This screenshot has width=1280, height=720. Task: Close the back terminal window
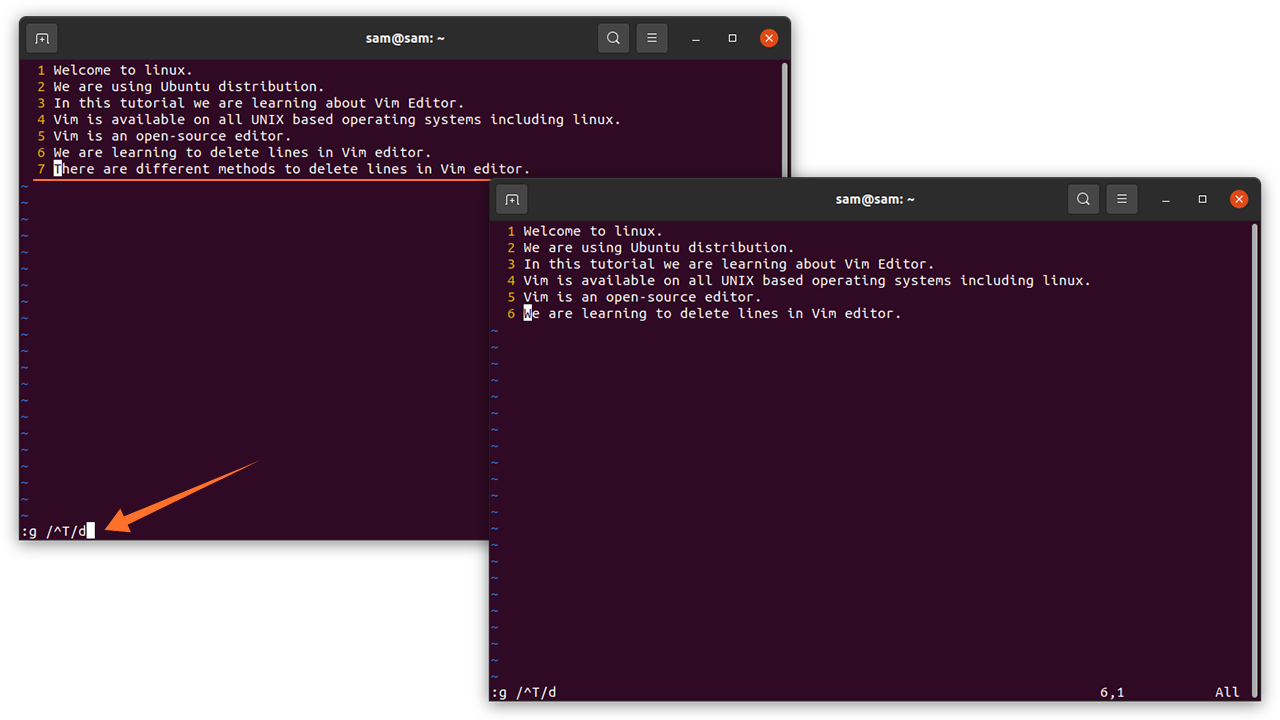click(x=769, y=39)
